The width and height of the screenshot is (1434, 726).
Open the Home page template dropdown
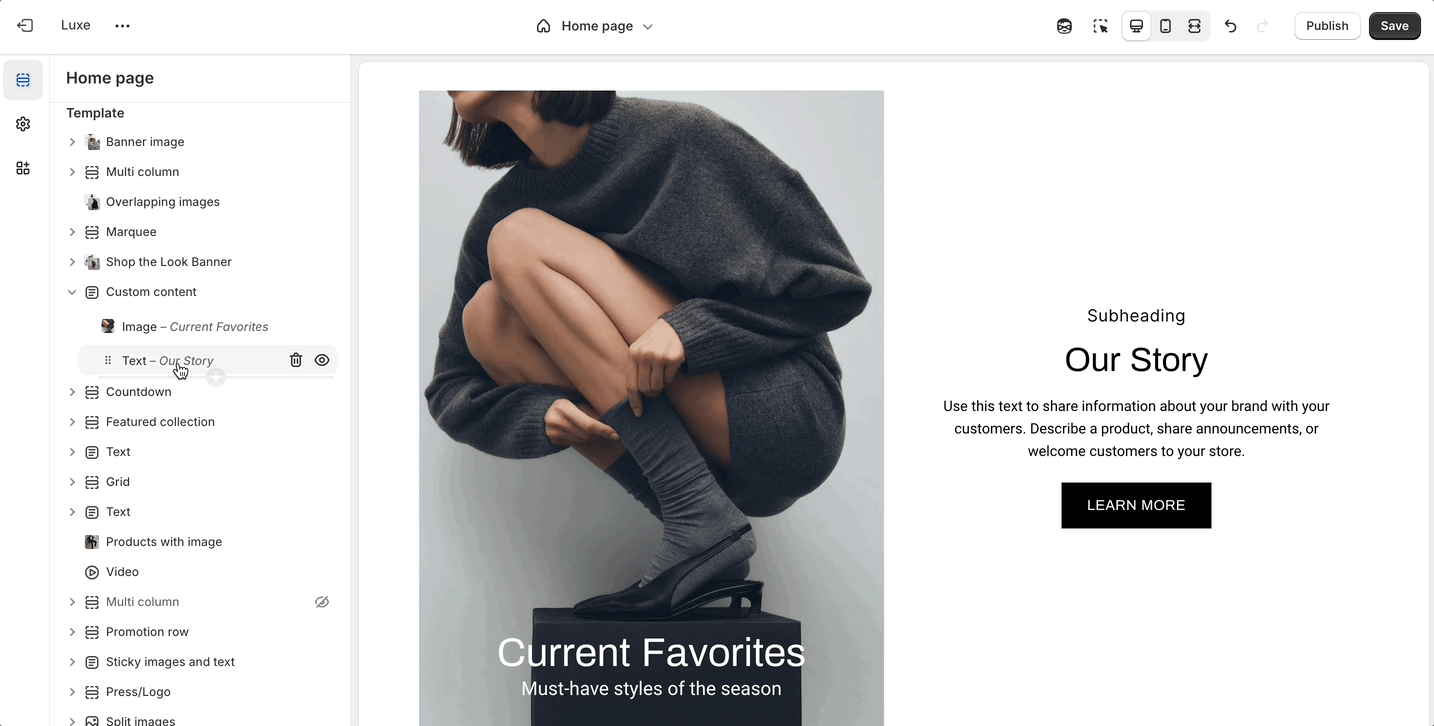point(595,26)
